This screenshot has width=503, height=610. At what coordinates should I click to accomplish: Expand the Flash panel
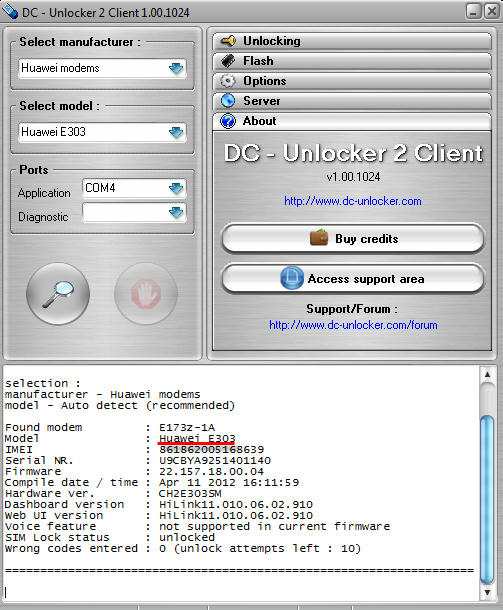coord(352,61)
